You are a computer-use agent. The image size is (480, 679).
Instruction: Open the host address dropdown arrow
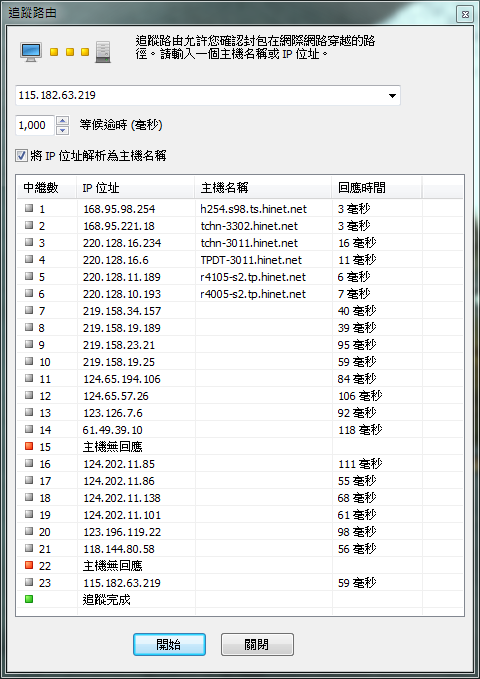(x=392, y=96)
